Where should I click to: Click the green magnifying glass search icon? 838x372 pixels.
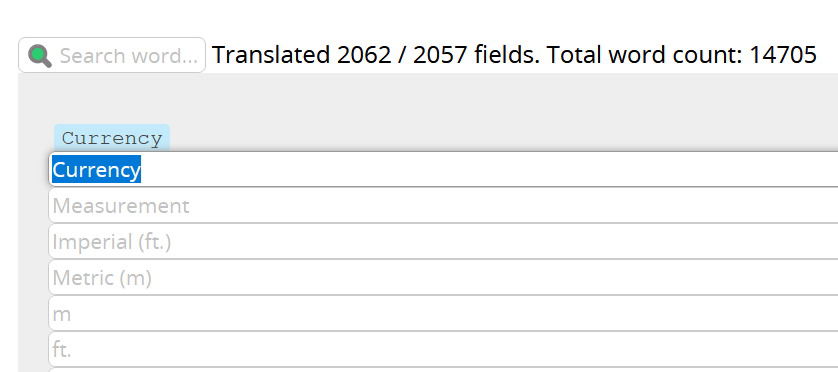click(x=40, y=56)
